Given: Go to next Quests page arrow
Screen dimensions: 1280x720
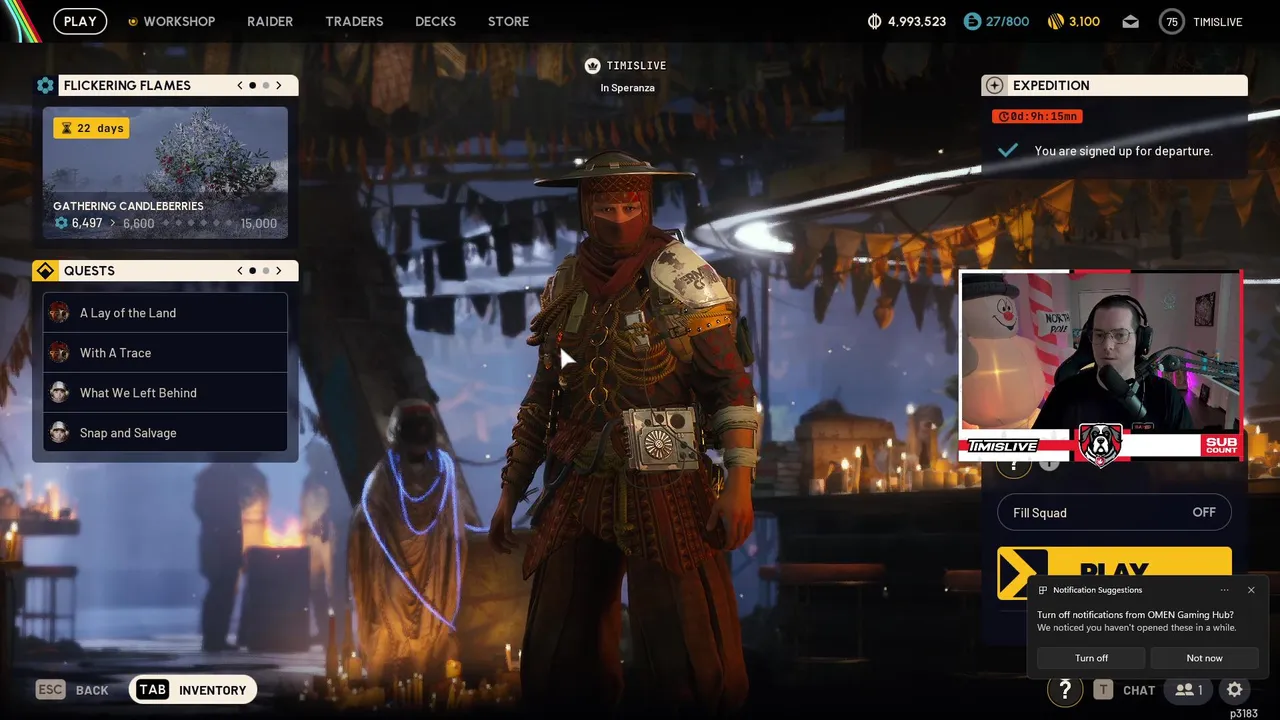Looking at the screenshot, I should [x=279, y=271].
